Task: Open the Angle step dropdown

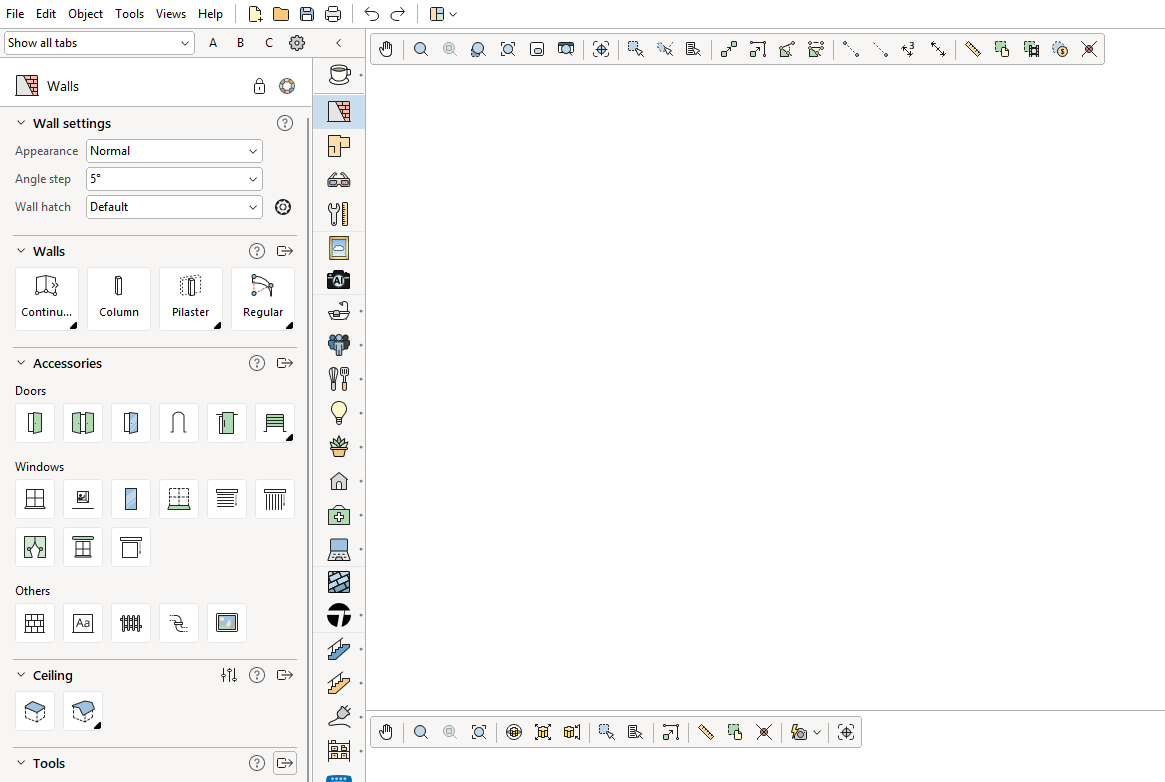Action: point(175,179)
